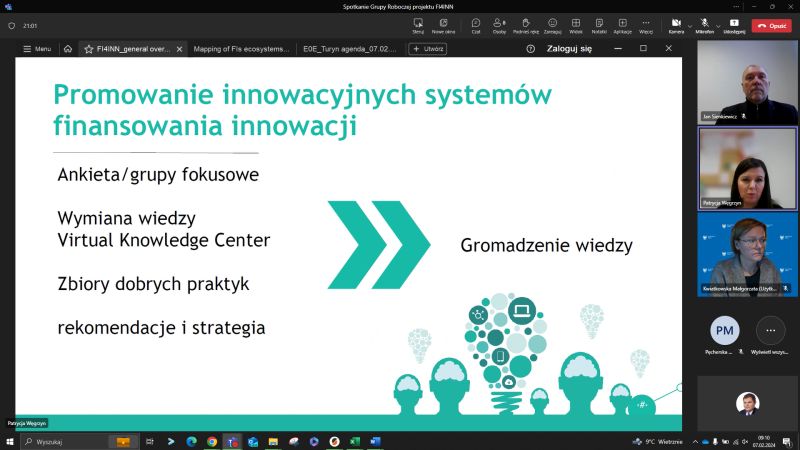Open shared content in Nowe okno
This screenshot has height=450, width=800.
click(x=443, y=26)
